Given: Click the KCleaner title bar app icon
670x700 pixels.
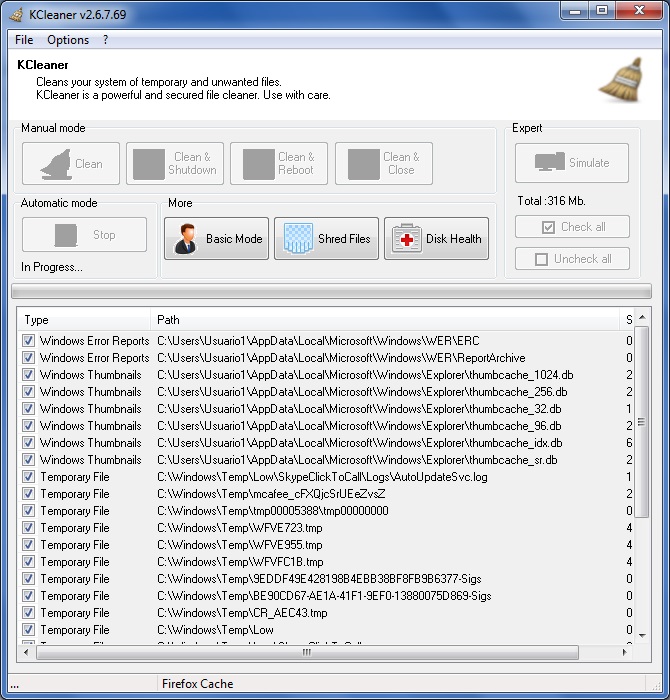Looking at the screenshot, I should [17, 15].
